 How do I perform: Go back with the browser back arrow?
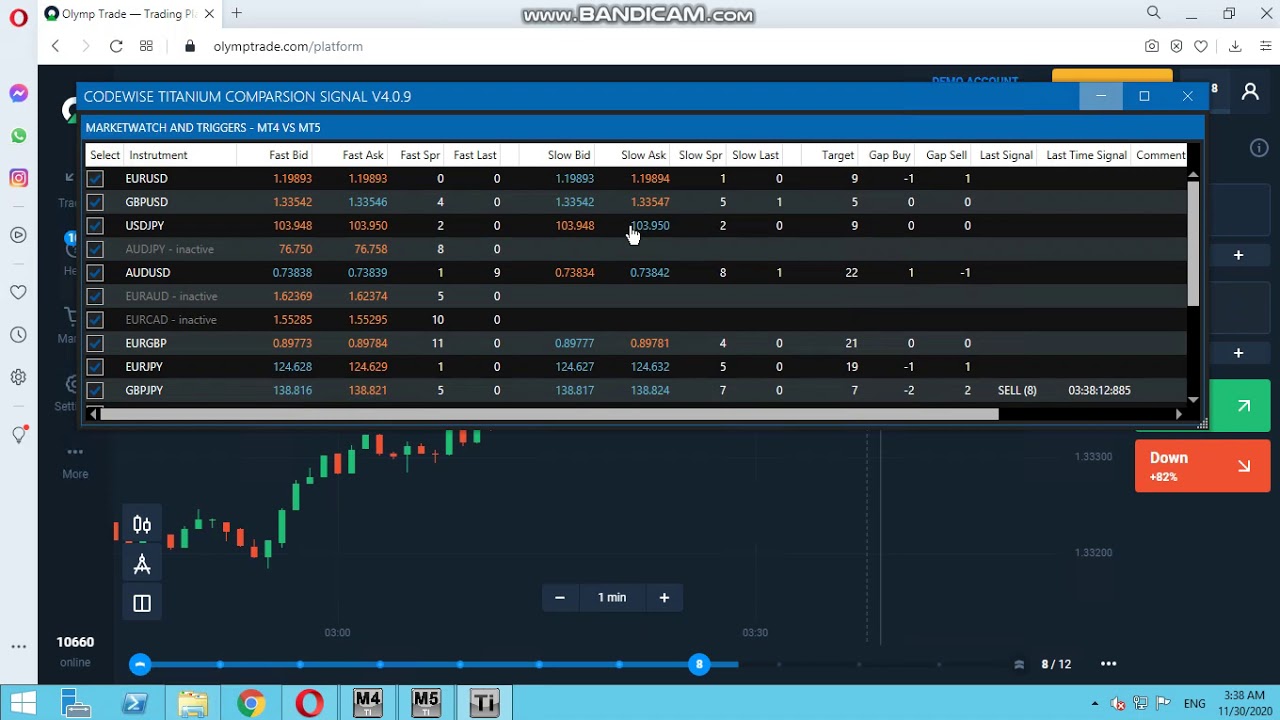(55, 46)
